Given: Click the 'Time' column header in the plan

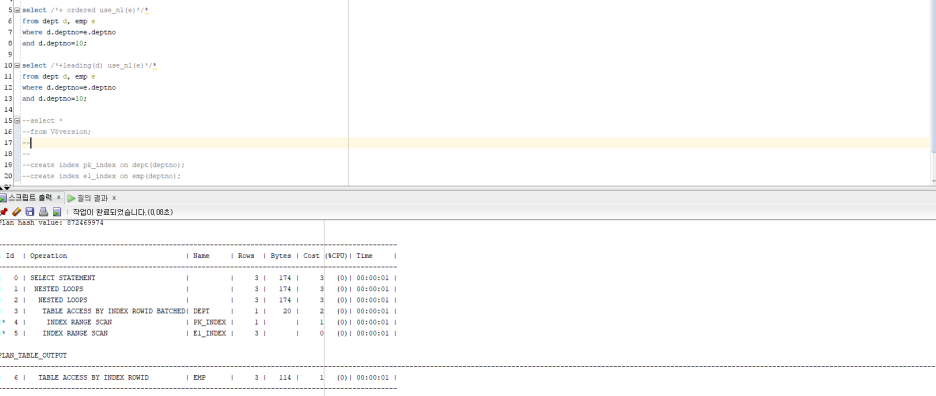Looking at the screenshot, I should [x=364, y=256].
